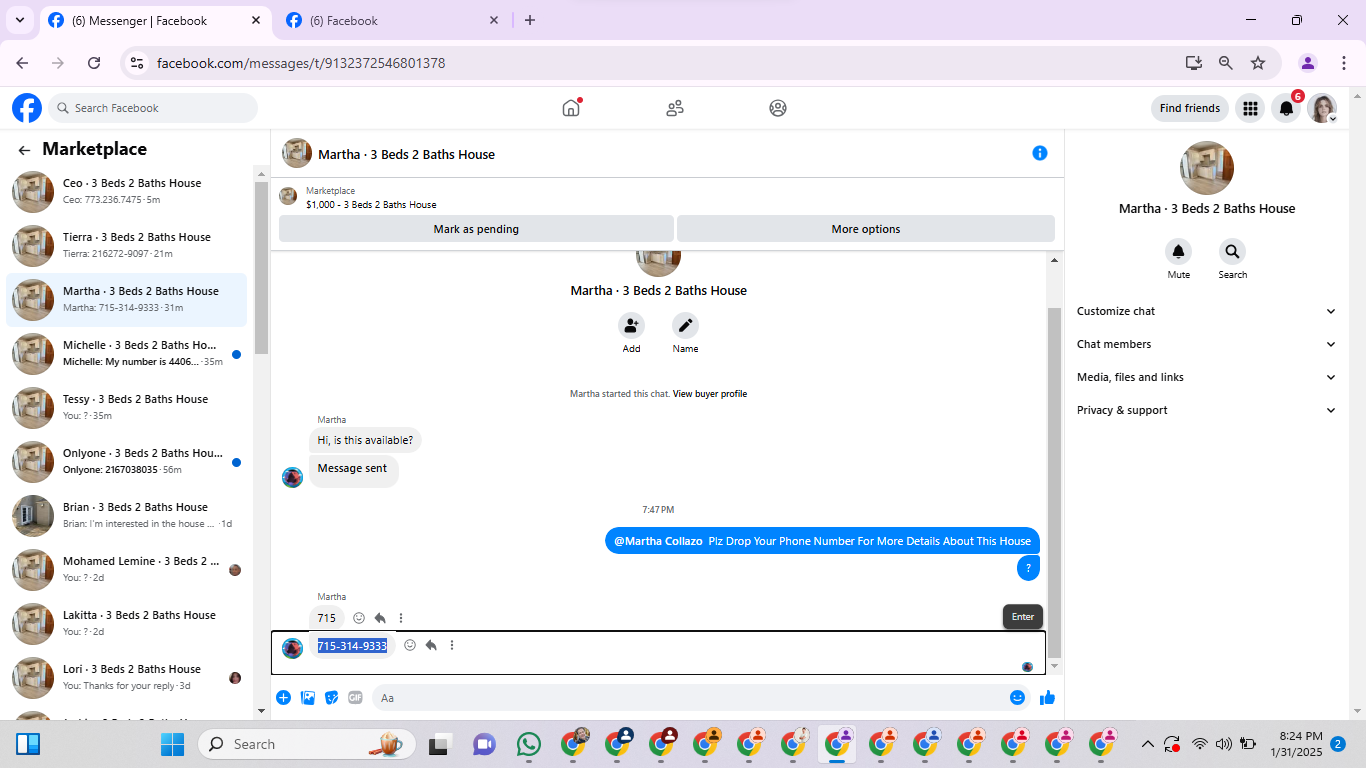Expand Chat members section
The height and width of the screenshot is (768, 1366).
point(1206,344)
